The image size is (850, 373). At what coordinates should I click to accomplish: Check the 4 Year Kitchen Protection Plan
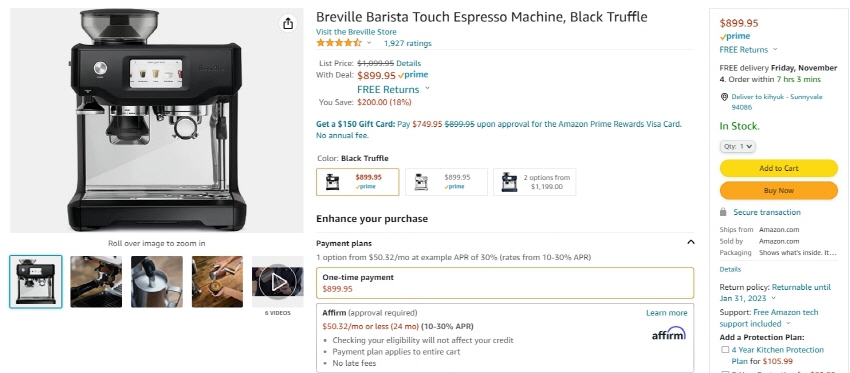click(725, 350)
